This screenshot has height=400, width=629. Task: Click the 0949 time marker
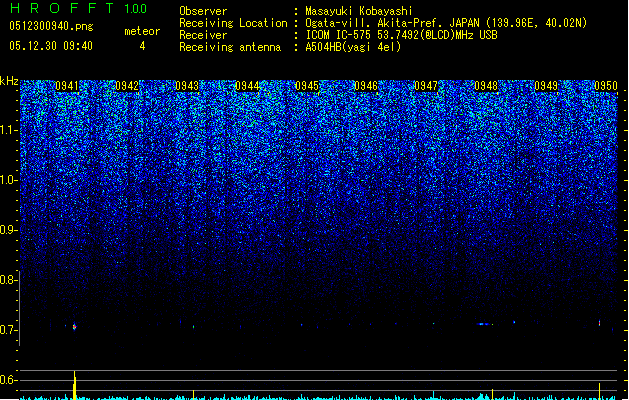546,86
